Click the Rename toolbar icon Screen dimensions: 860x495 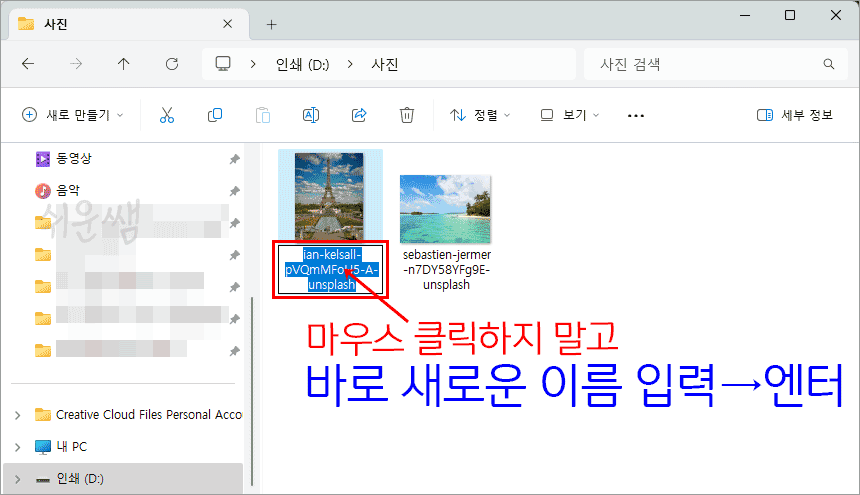(x=310, y=115)
